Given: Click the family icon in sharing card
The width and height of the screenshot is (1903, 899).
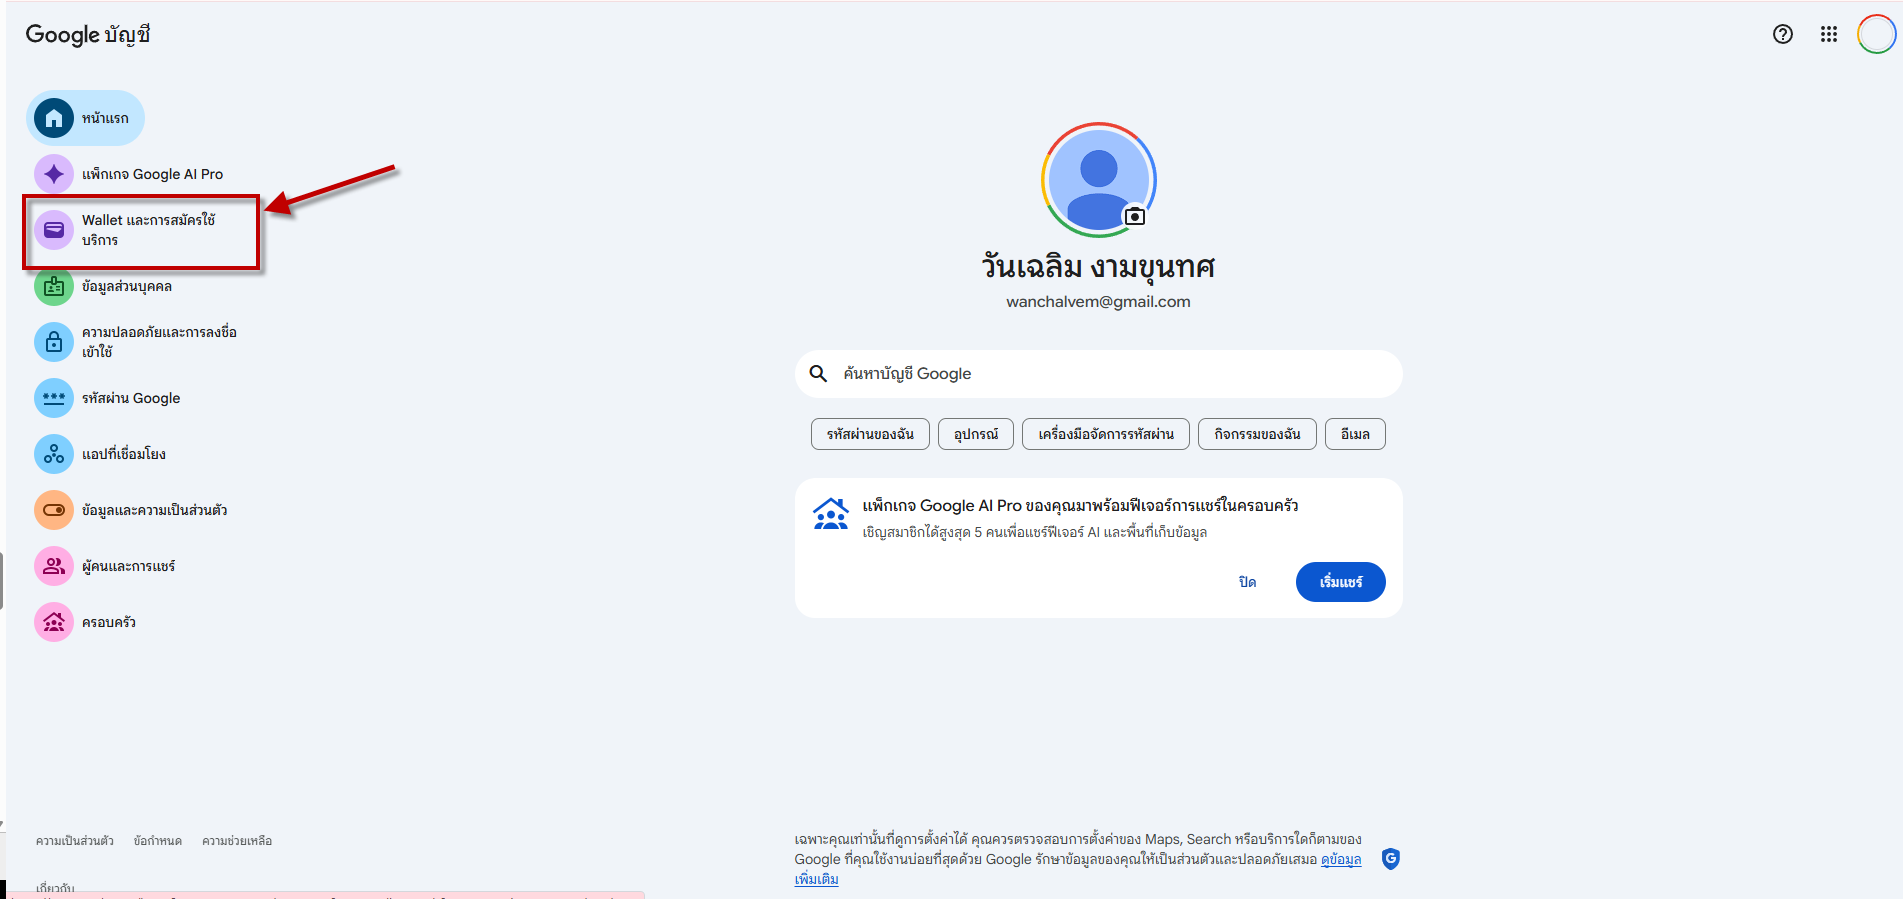Looking at the screenshot, I should coord(831,514).
